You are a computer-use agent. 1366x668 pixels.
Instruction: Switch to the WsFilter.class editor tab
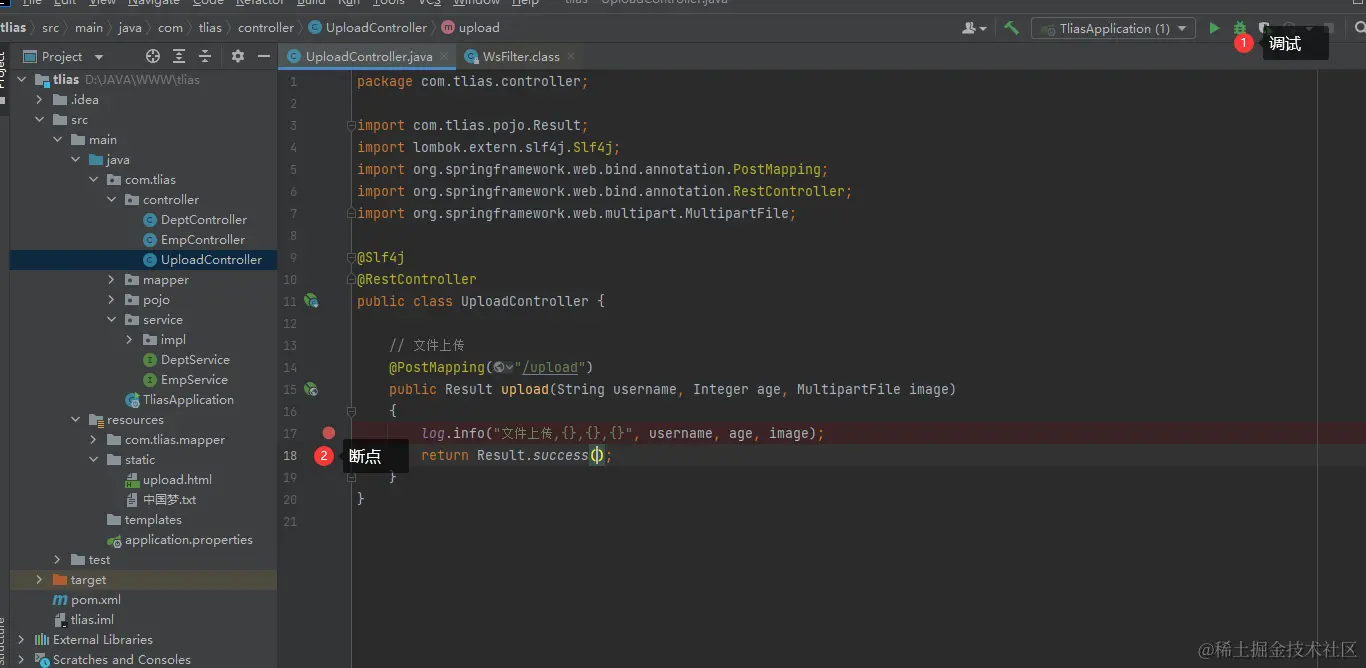coord(521,57)
